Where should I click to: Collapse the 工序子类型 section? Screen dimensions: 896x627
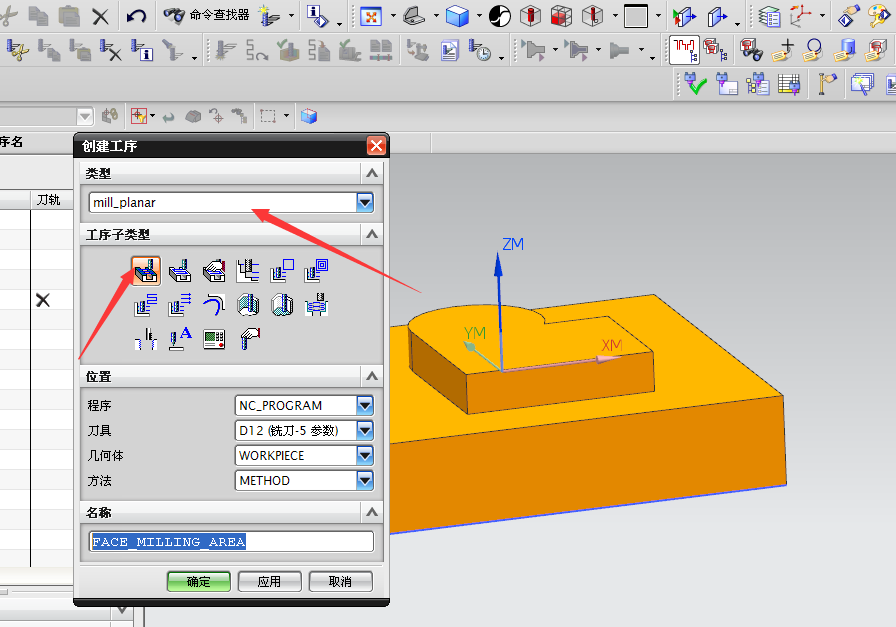pyautogui.click(x=372, y=234)
